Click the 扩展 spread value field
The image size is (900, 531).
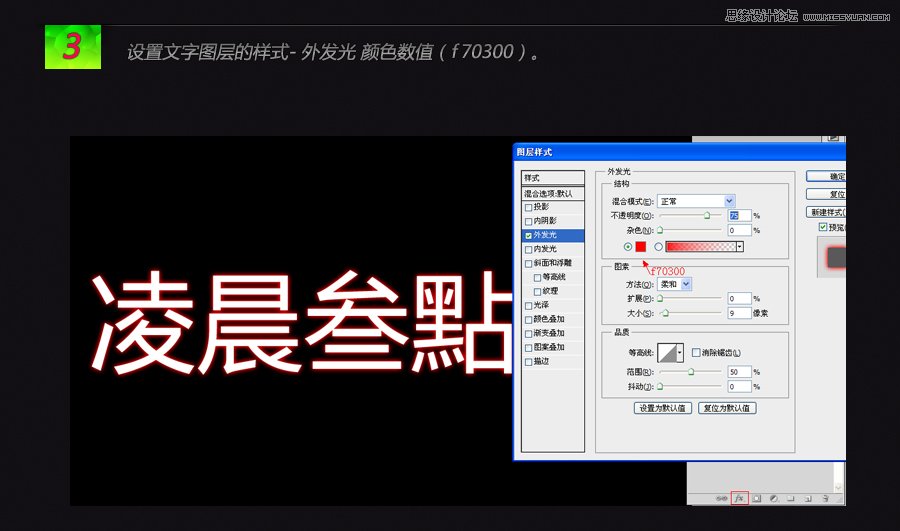[739, 299]
